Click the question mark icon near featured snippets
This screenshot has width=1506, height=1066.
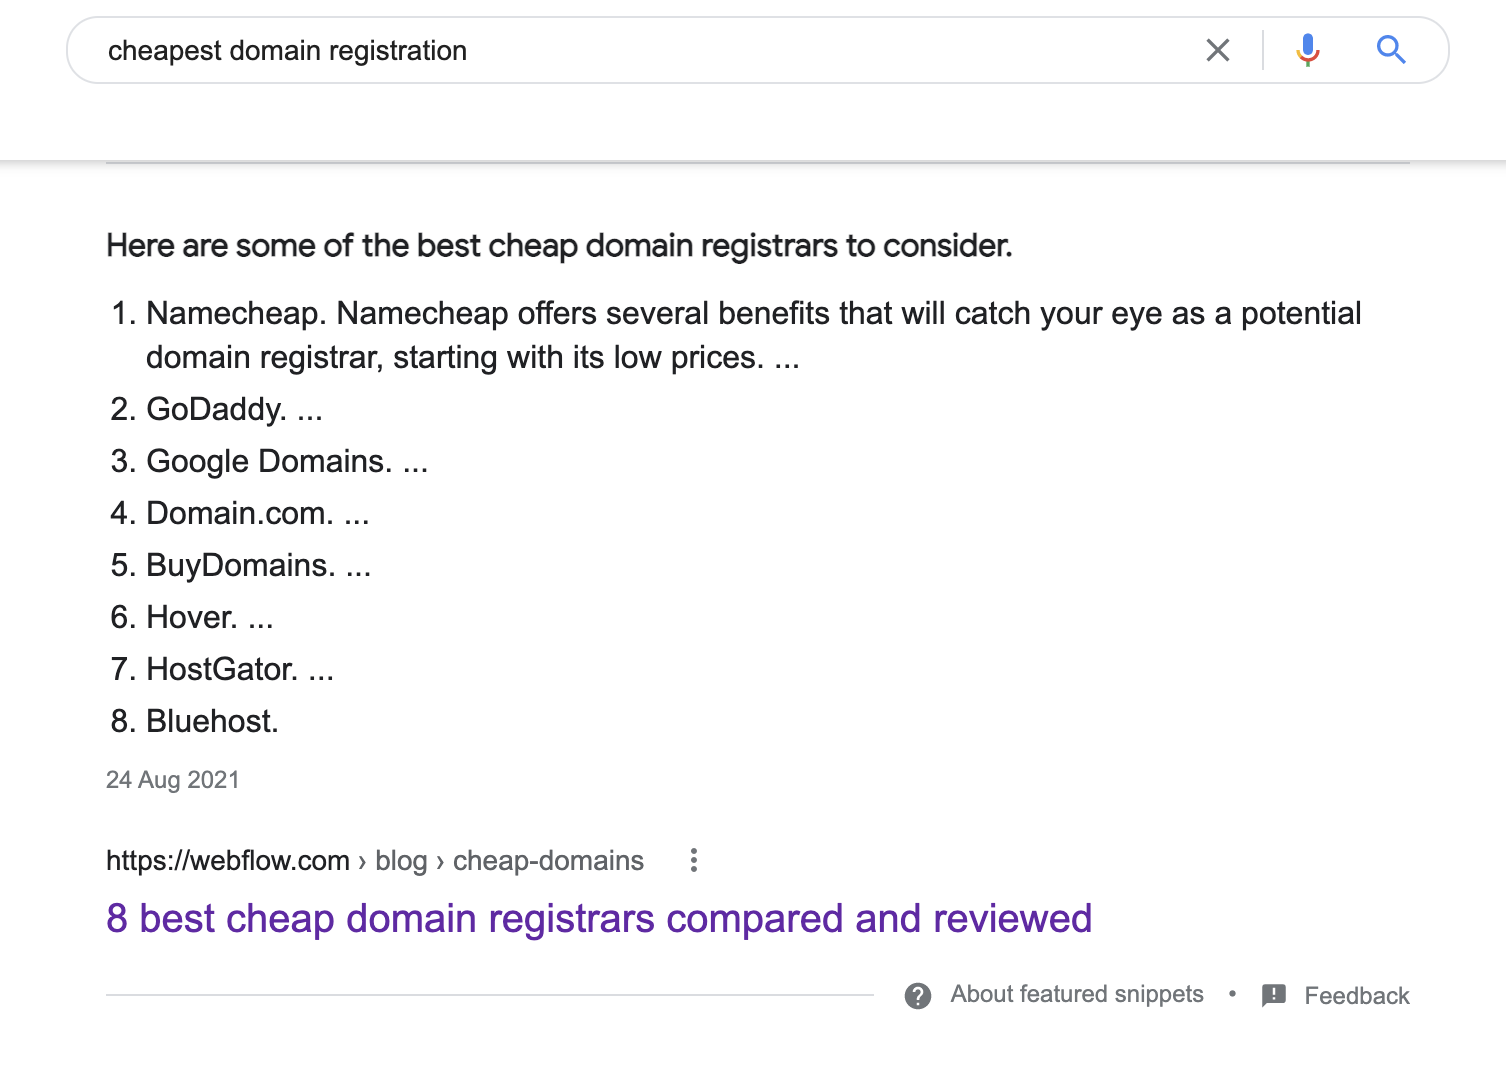[917, 996]
